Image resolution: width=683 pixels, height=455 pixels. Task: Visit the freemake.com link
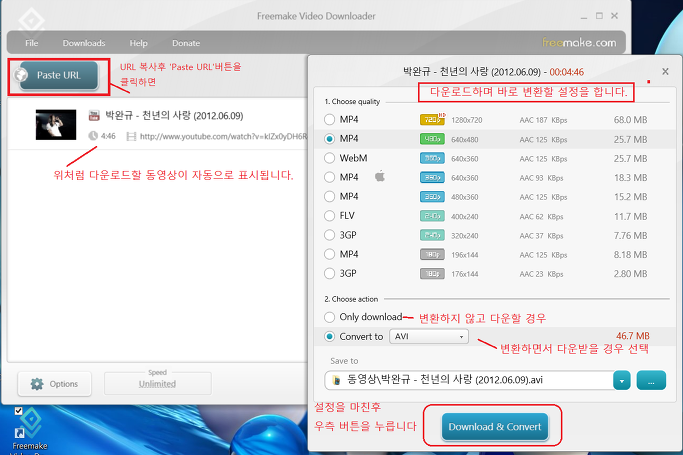[579, 43]
